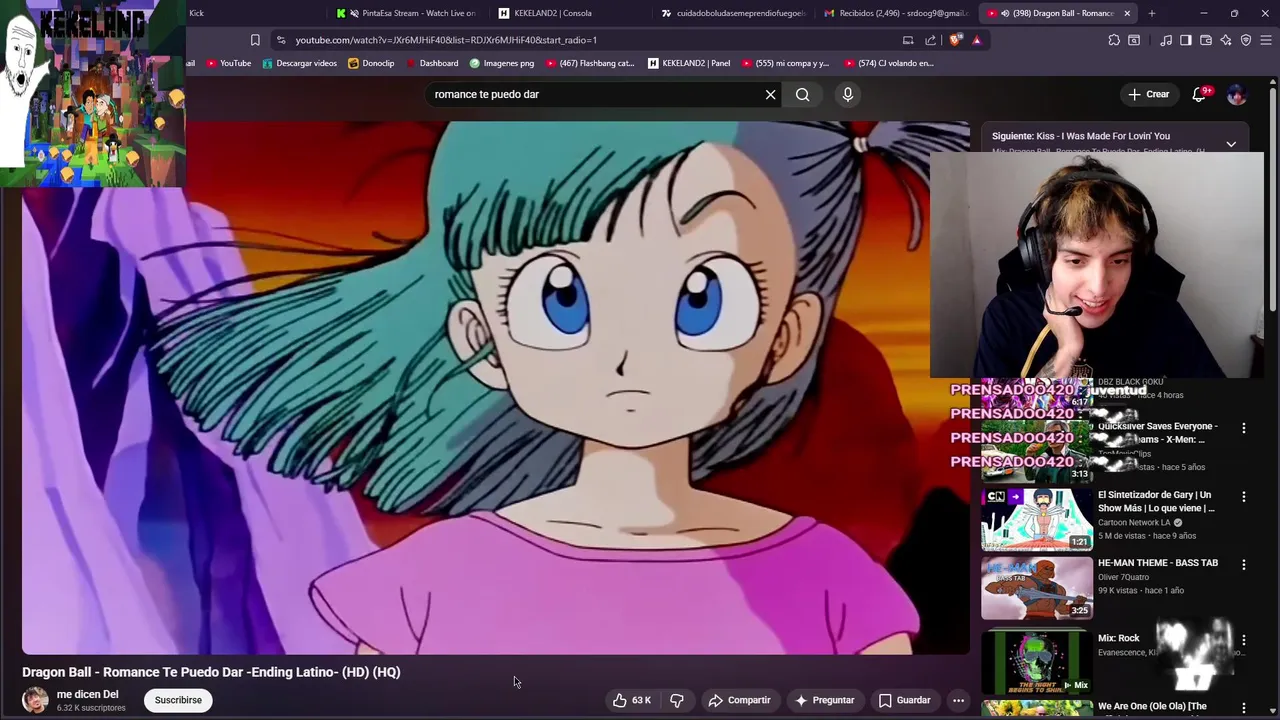This screenshot has height=720, width=1280.
Task: Open options menu for Quicksilver Saves Everyone
Action: point(1243,428)
